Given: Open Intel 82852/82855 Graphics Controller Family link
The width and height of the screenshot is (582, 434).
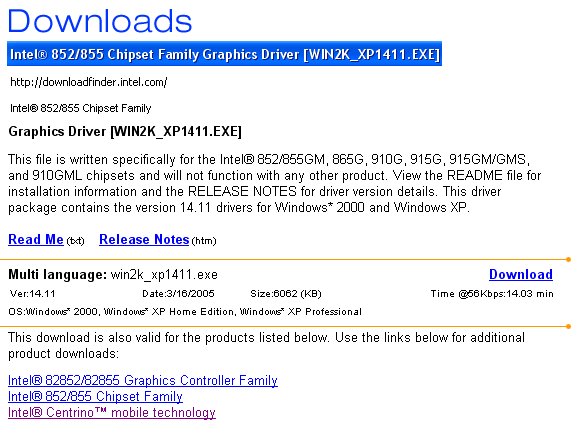Looking at the screenshot, I should tap(143, 381).
